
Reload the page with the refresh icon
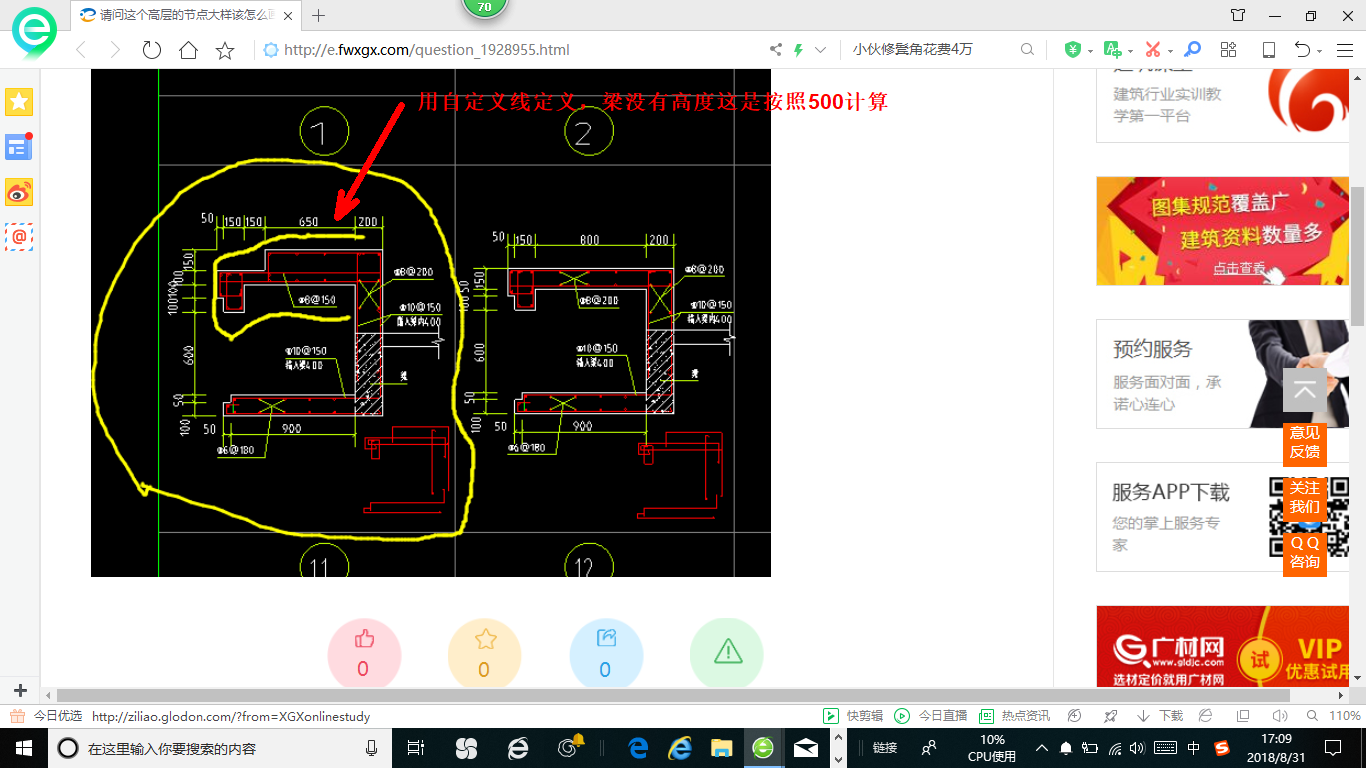click(152, 50)
